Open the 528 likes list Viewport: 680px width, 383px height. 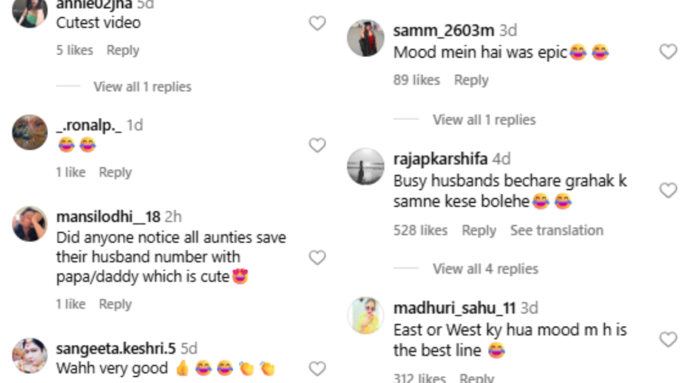click(x=420, y=230)
